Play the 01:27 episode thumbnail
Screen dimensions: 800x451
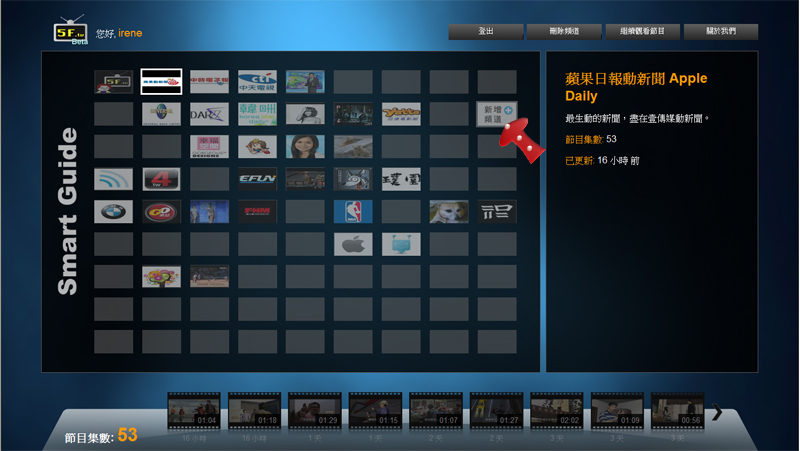coord(496,411)
